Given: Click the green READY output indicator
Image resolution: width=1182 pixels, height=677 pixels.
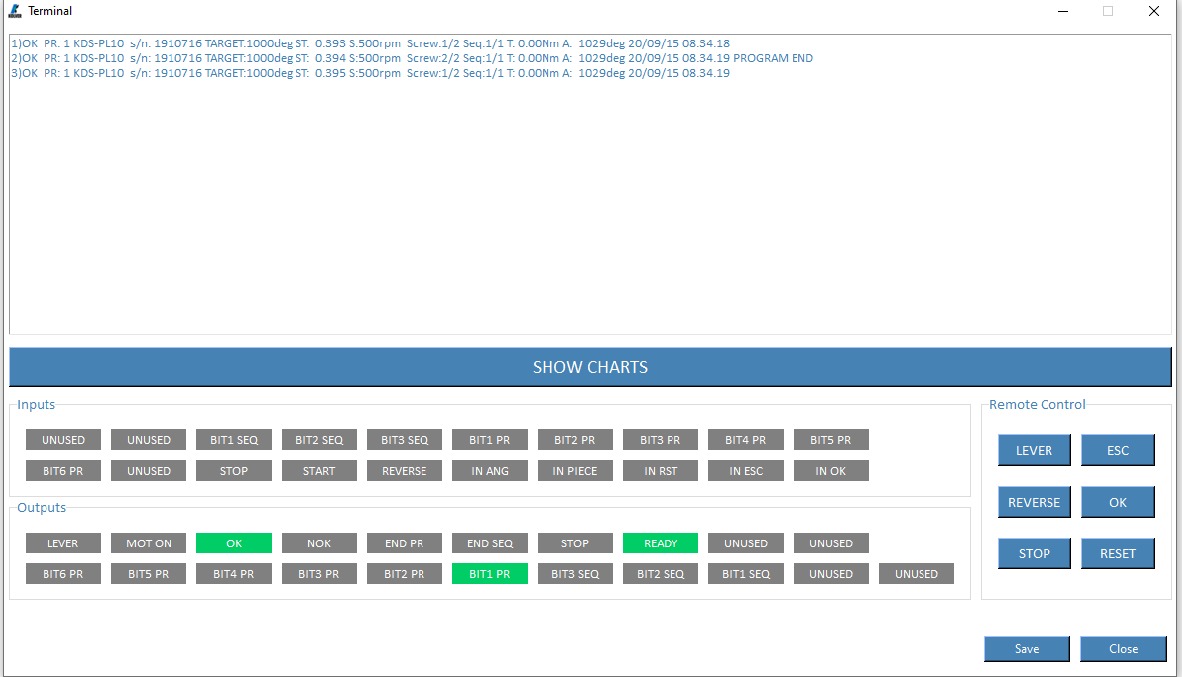Looking at the screenshot, I should [660, 544].
